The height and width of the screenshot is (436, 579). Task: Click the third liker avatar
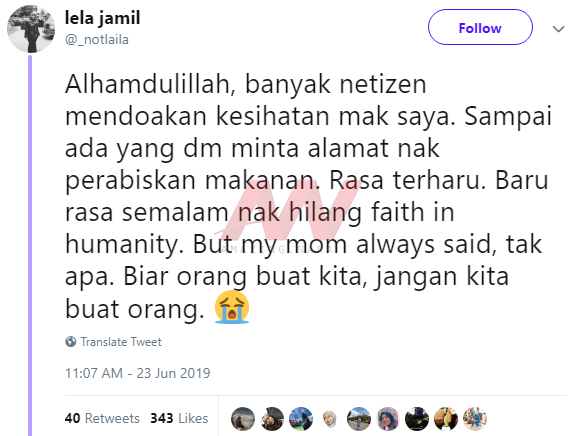point(301,419)
